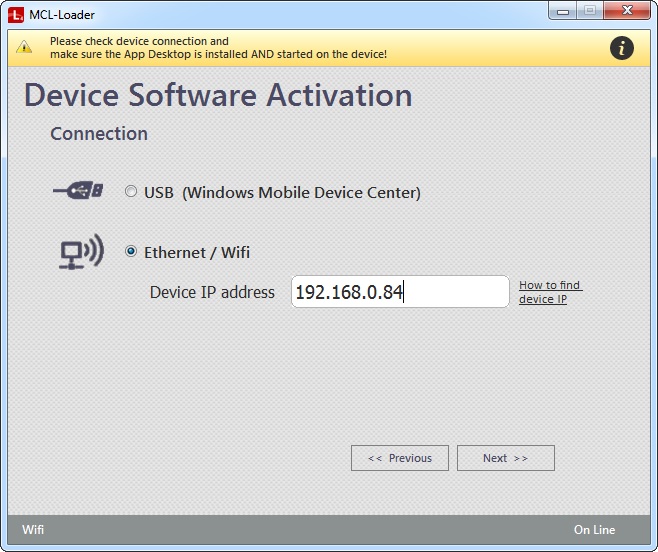Click the USB connector icon
The image size is (658, 552).
79,192
